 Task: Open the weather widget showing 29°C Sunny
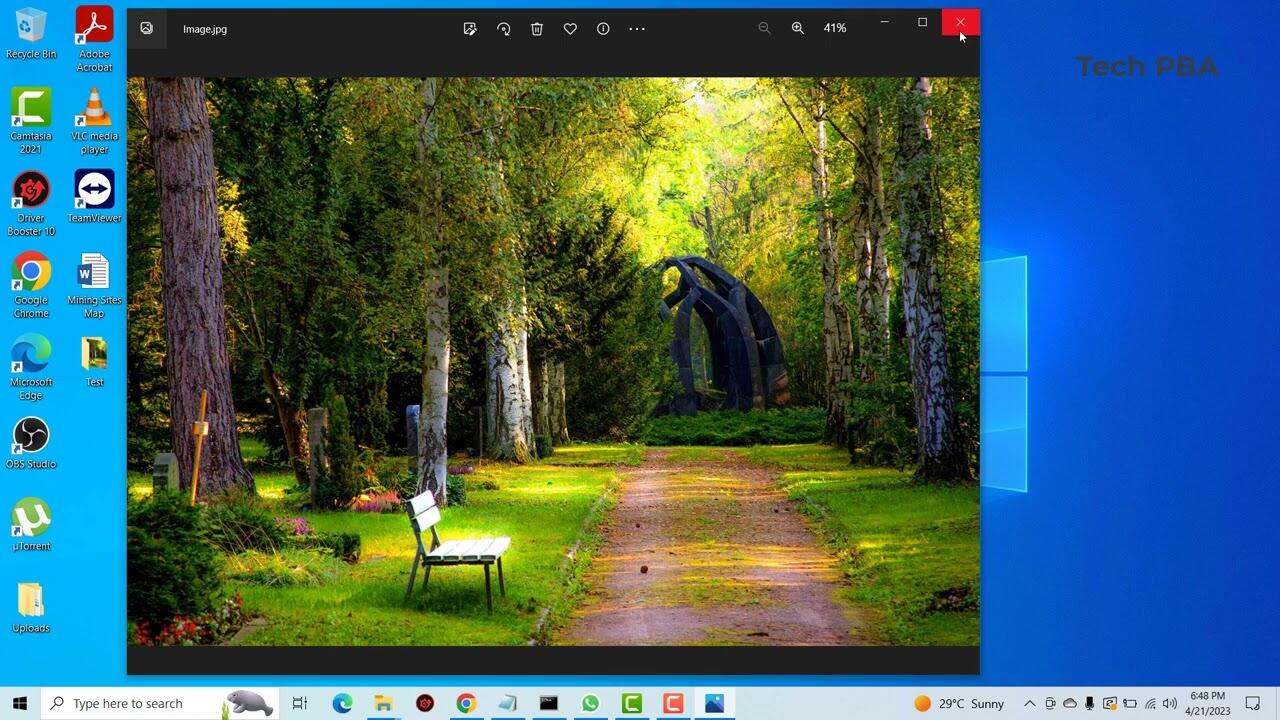(x=958, y=704)
